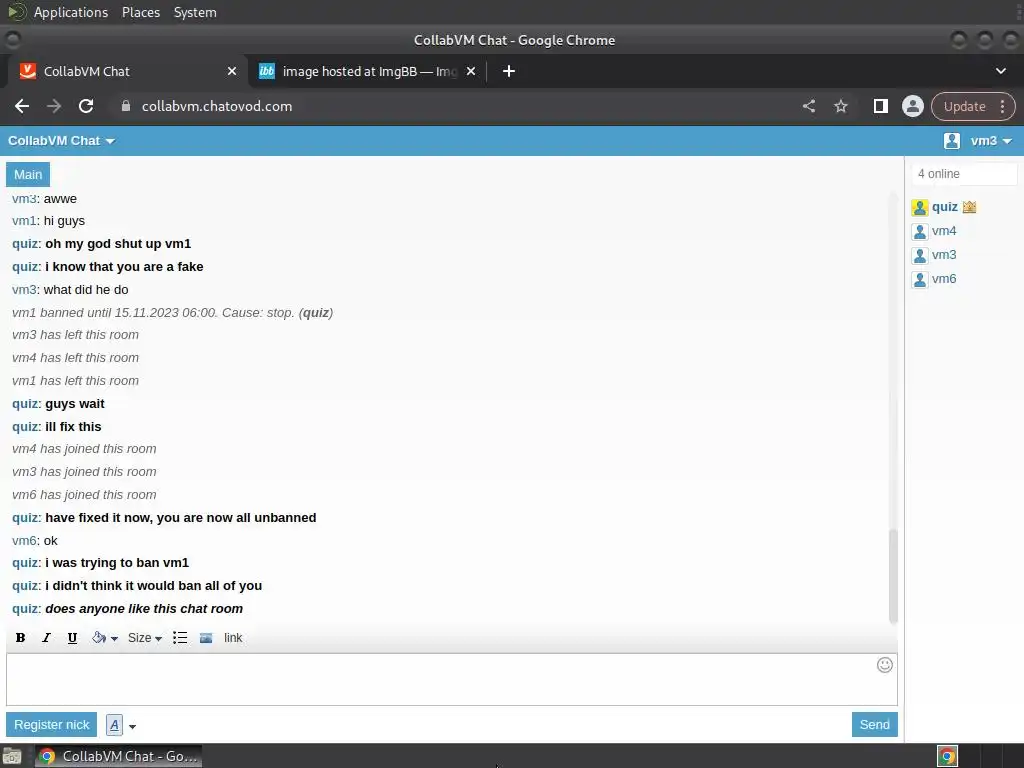The height and width of the screenshot is (768, 1024).
Task: Select vm4 in the online users list
Action: click(x=944, y=231)
